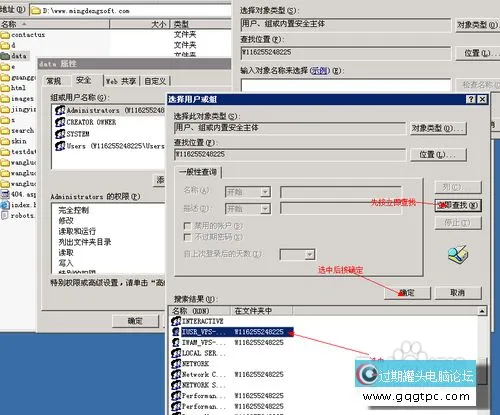500x415 pixels.
Task: Select 列出文件夹目录 permission row
Action: (x=85, y=242)
